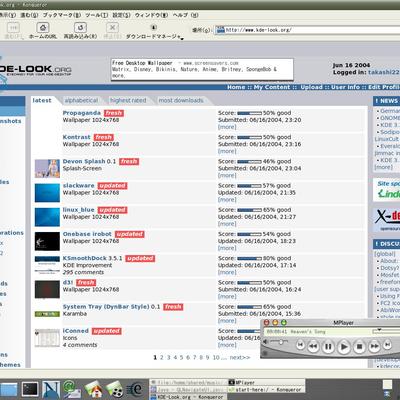400x400 pixels.
Task: Click the Home URL toolbar icon
Action: [43, 28]
